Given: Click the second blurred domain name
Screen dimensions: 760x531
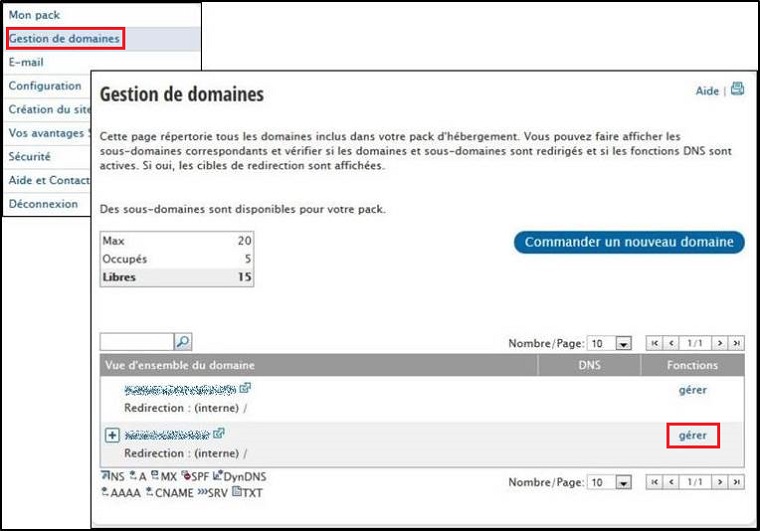Looking at the screenshot, I should 167,435.
